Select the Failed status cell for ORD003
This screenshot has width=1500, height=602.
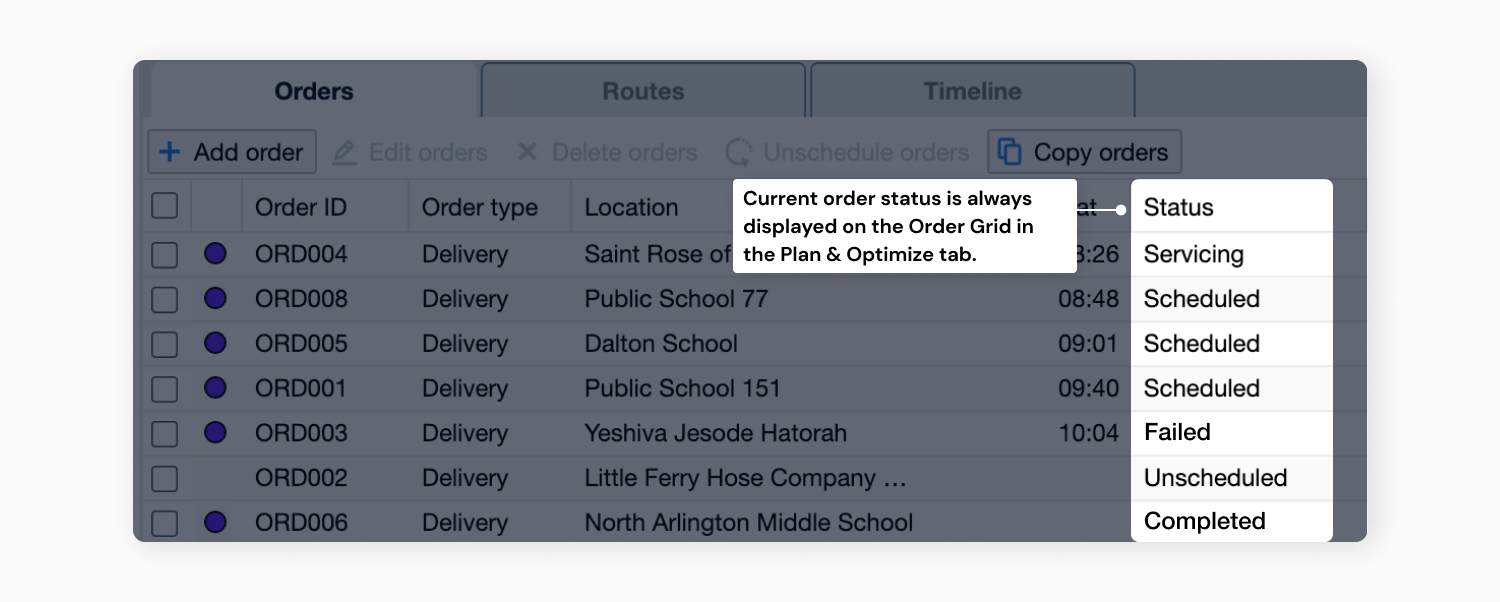pos(1231,433)
